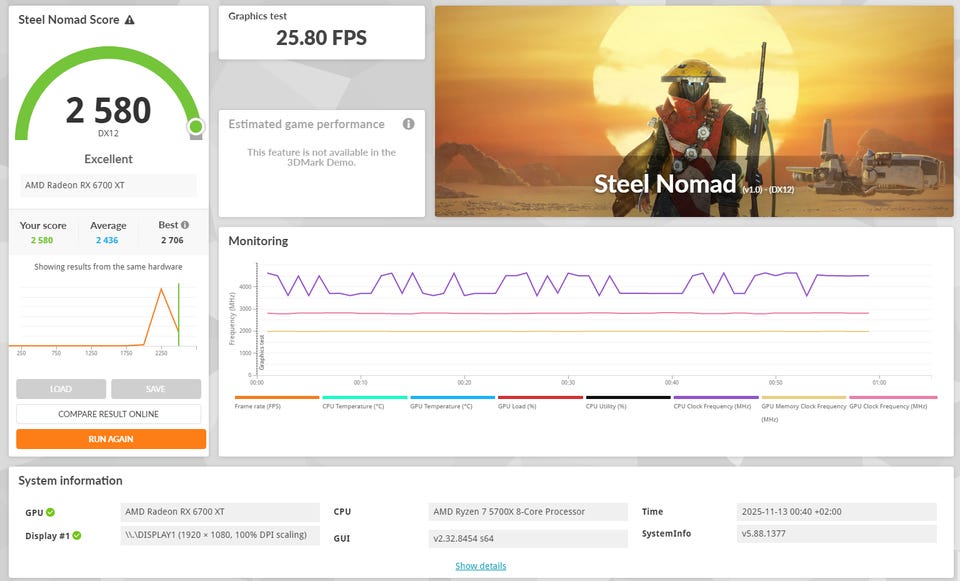
Task: Click the Time value 2025-11-13 00:40
Action: point(837,512)
